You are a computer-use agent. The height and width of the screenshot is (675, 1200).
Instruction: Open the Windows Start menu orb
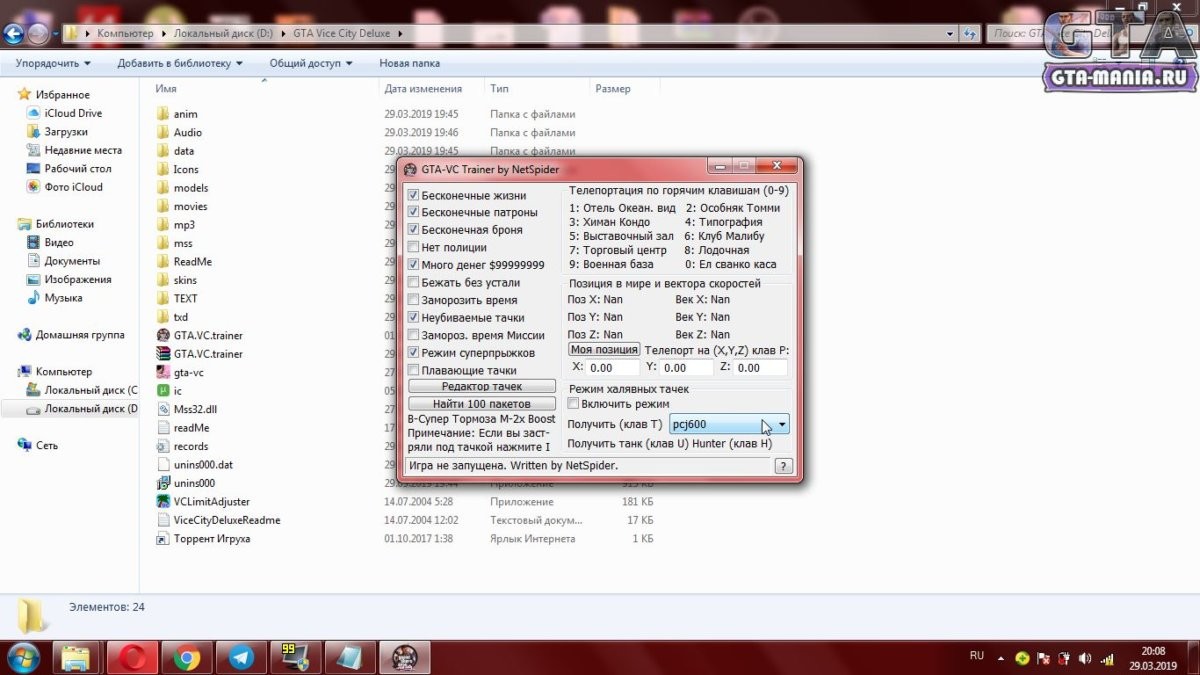pos(23,657)
